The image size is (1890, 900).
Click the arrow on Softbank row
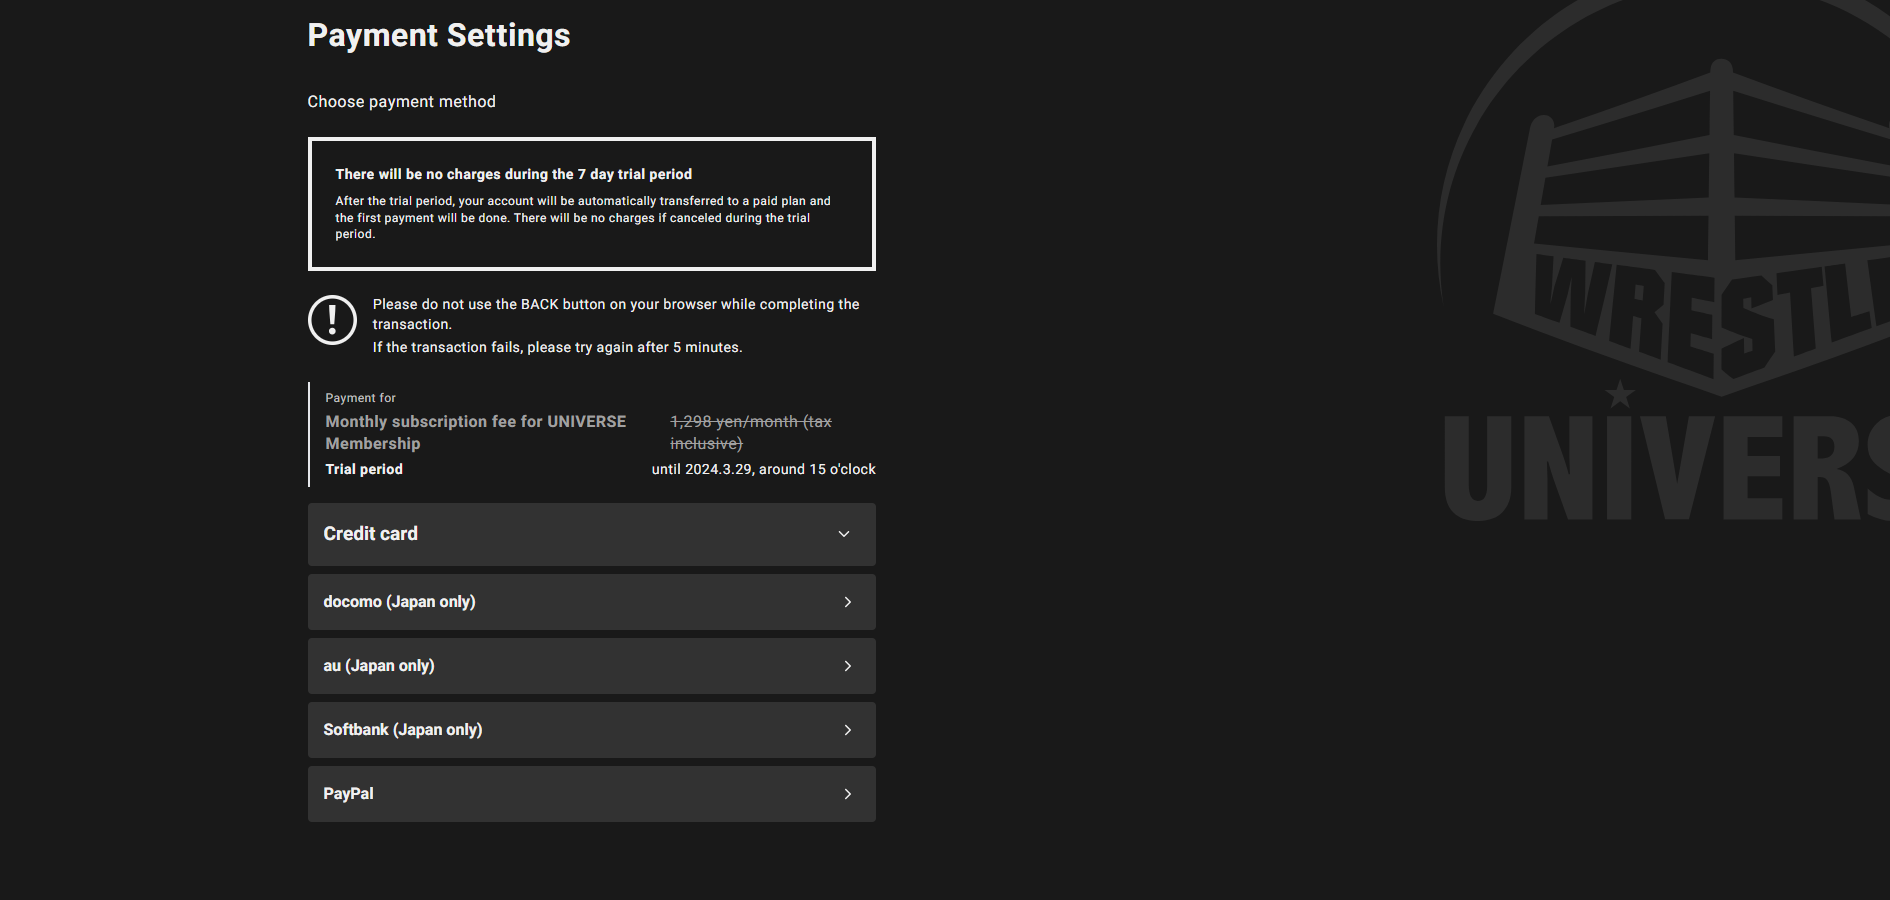click(x=847, y=730)
